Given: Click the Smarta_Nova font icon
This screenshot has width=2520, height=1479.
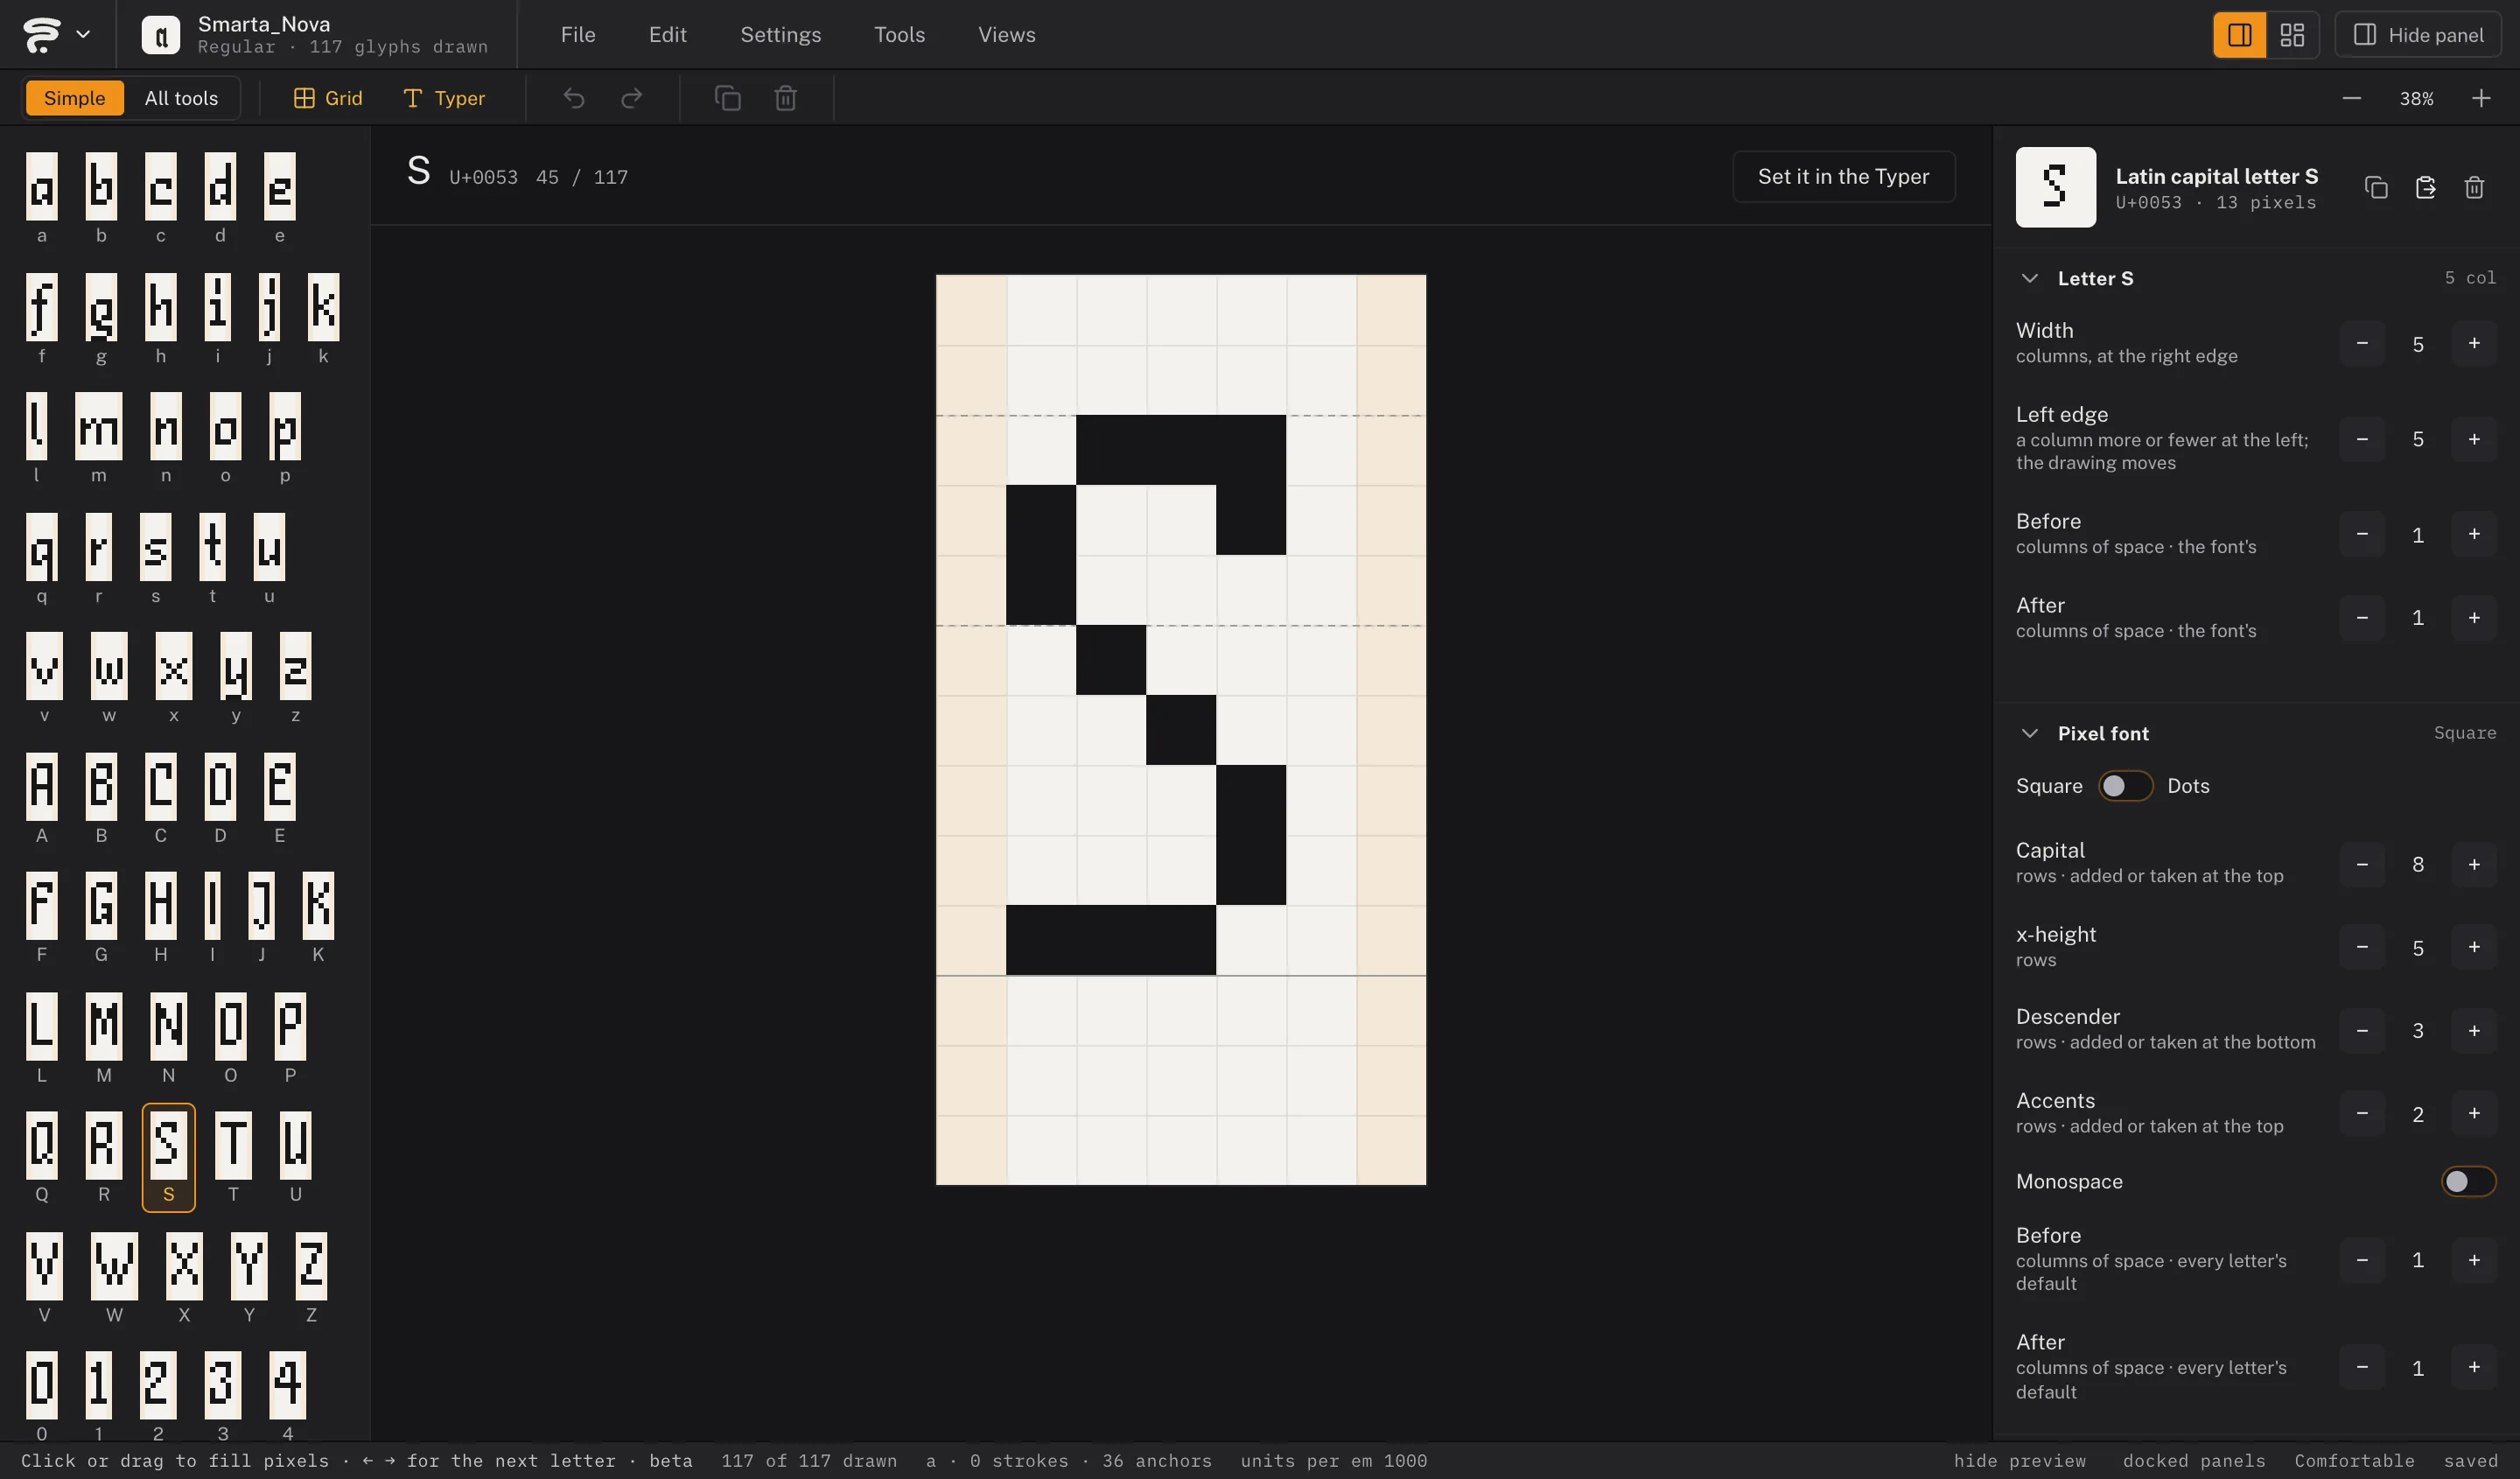Looking at the screenshot, I should 161,34.
